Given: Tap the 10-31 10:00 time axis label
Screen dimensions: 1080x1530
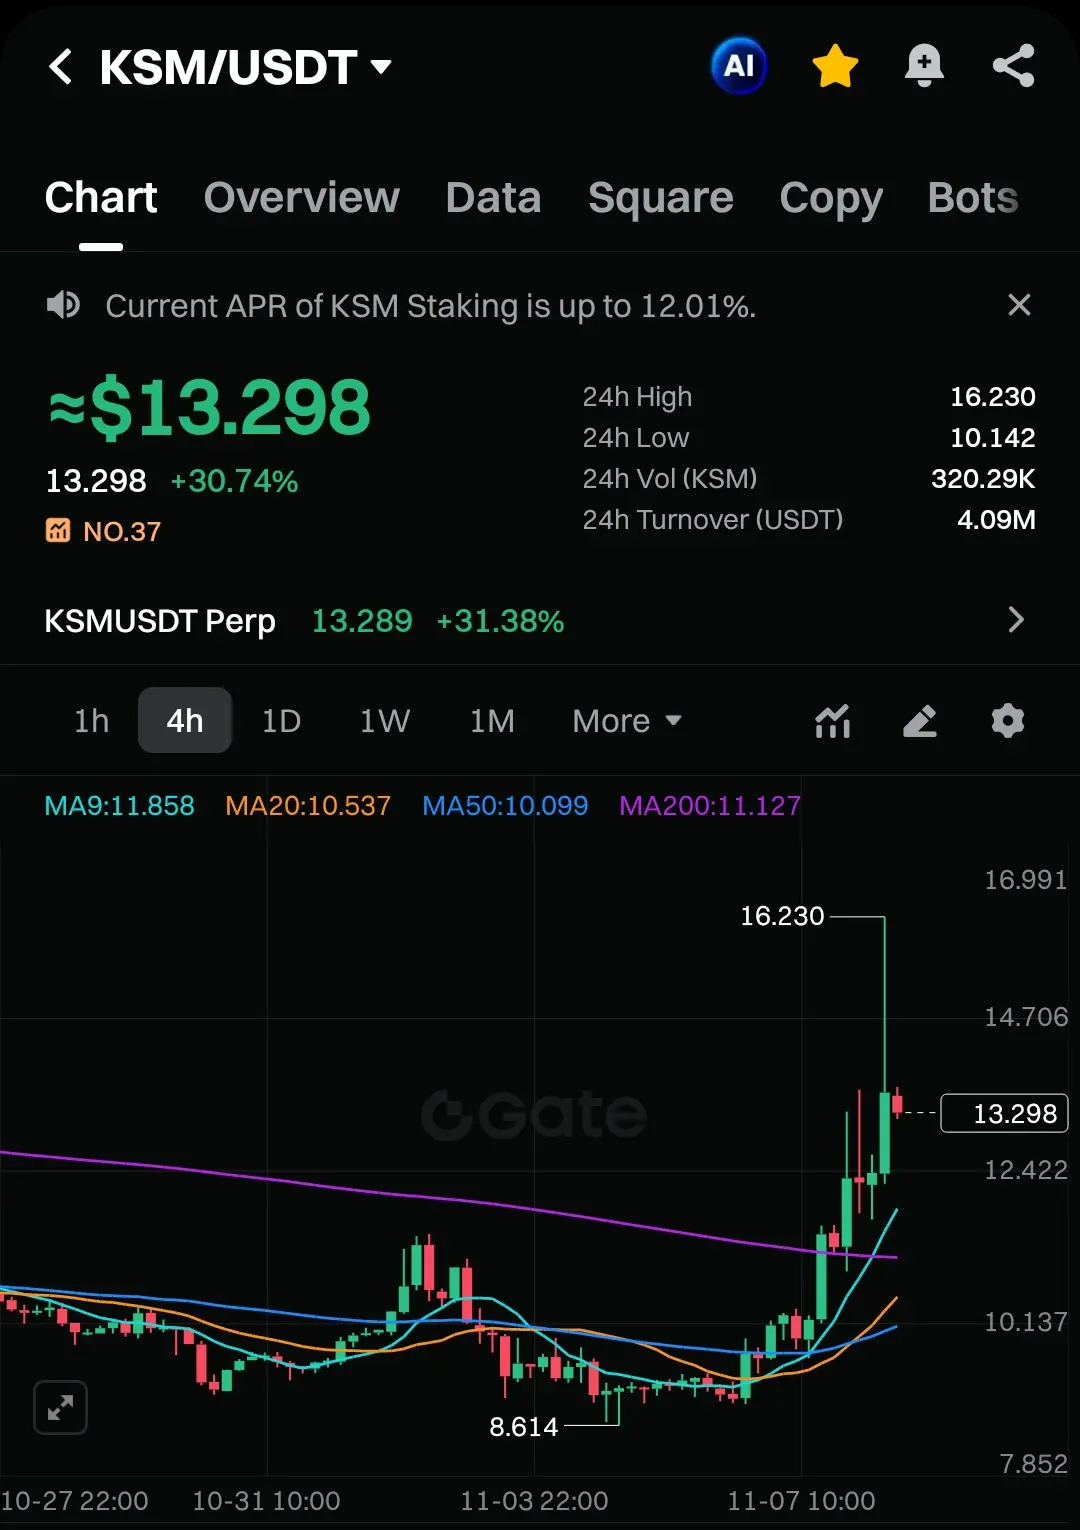Looking at the screenshot, I should [x=266, y=1501].
